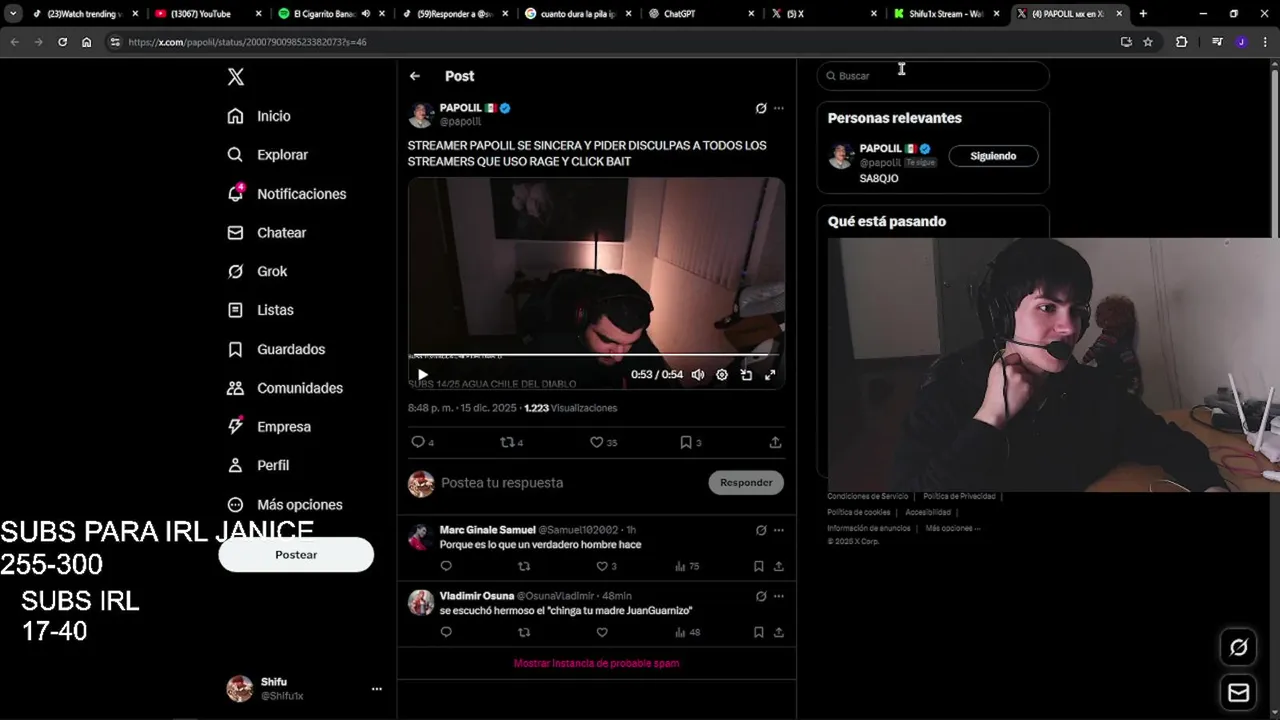Open Condiciones de Servicio link
Viewport: 1280px width, 720px height.
(867, 496)
